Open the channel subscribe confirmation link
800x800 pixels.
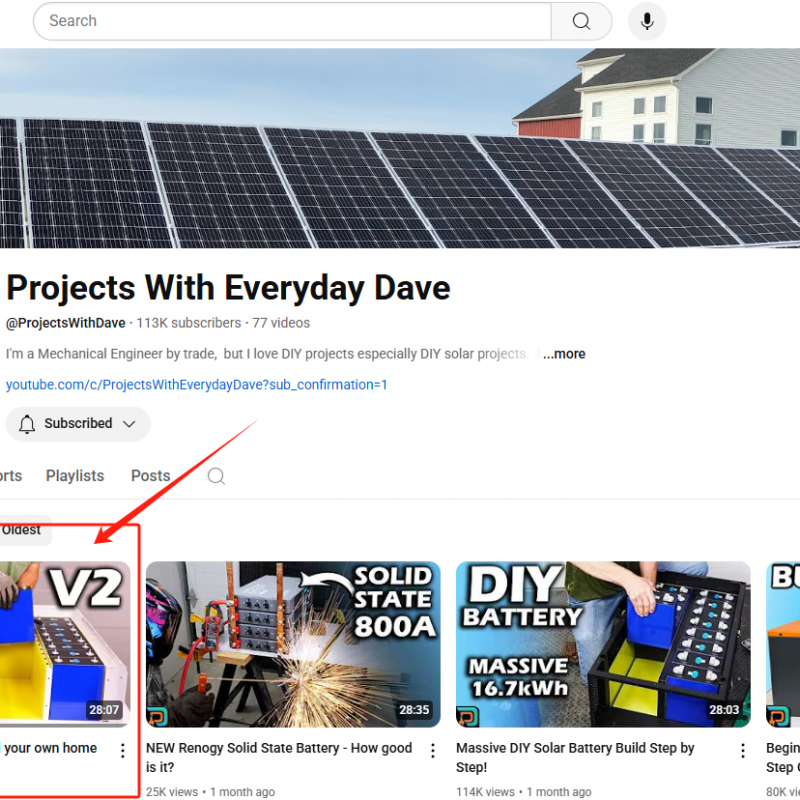197,385
